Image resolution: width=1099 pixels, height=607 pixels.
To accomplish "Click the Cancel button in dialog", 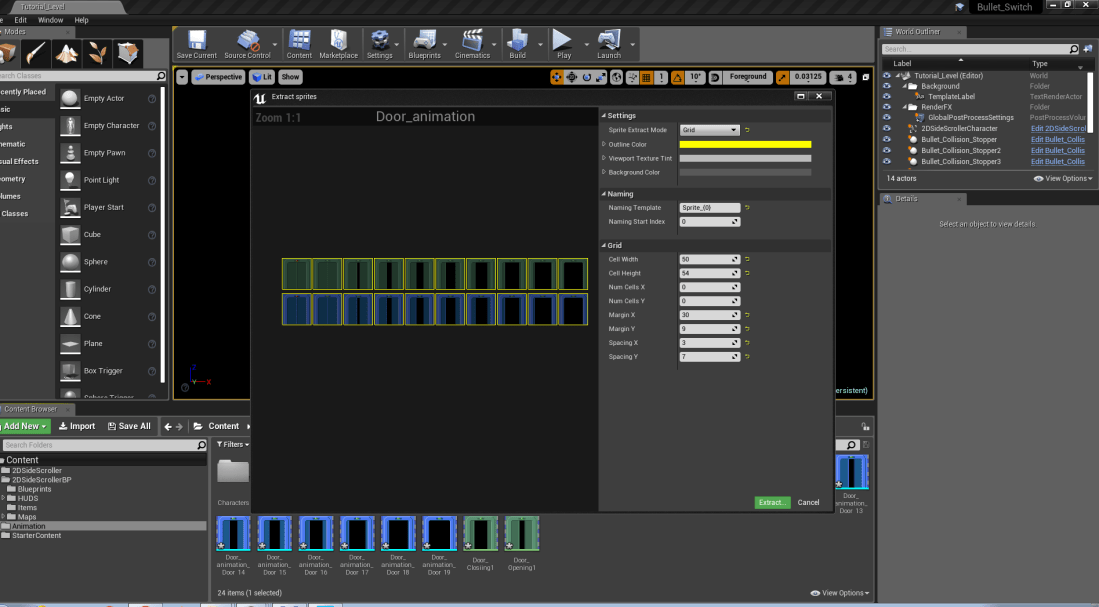I will (x=808, y=502).
